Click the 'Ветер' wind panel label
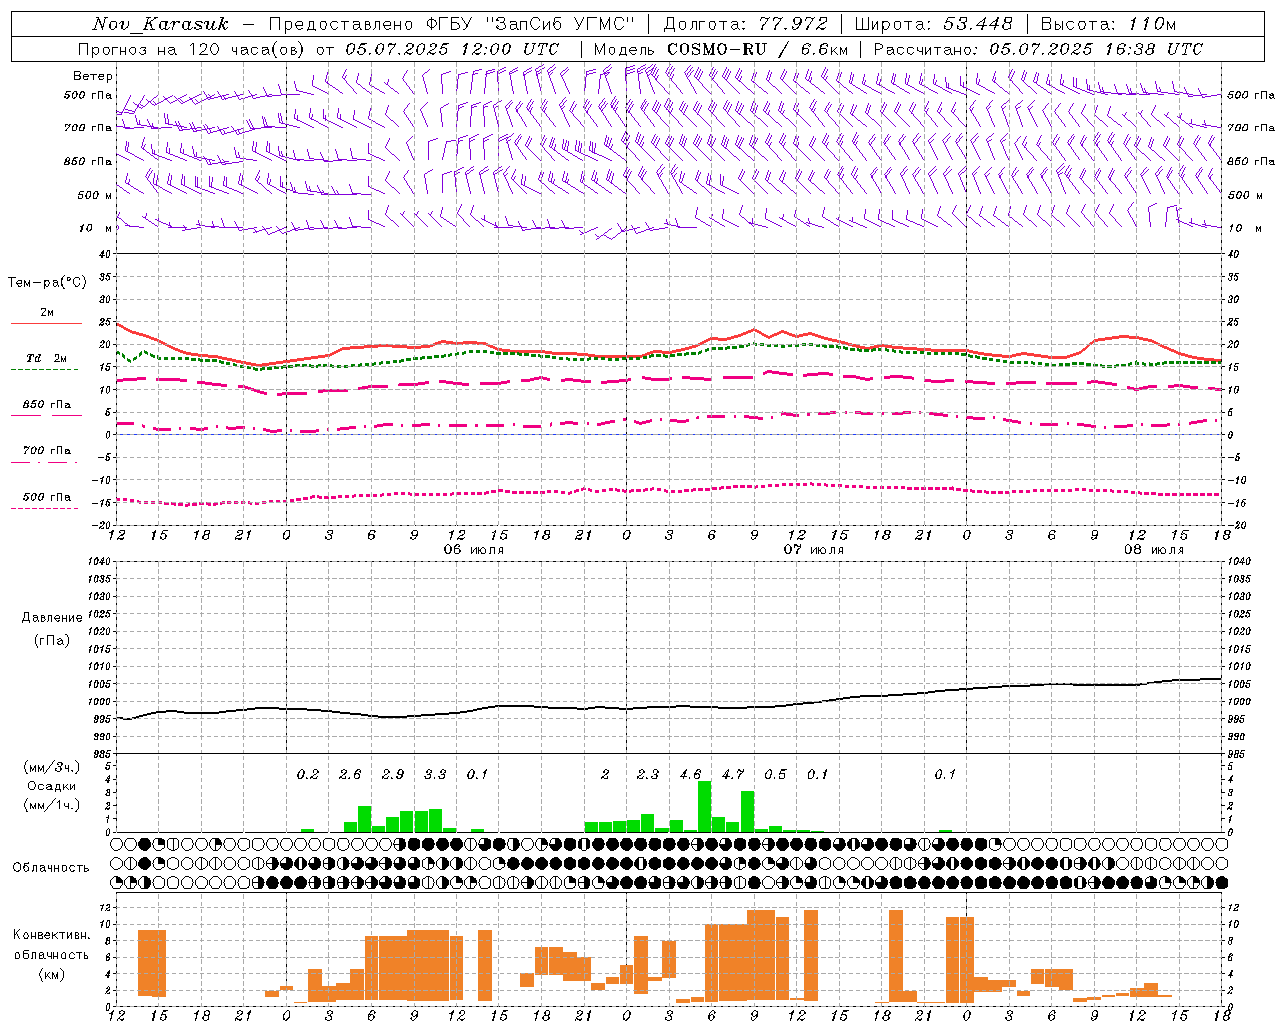This screenshot has width=1280, height=1024. pos(93,76)
